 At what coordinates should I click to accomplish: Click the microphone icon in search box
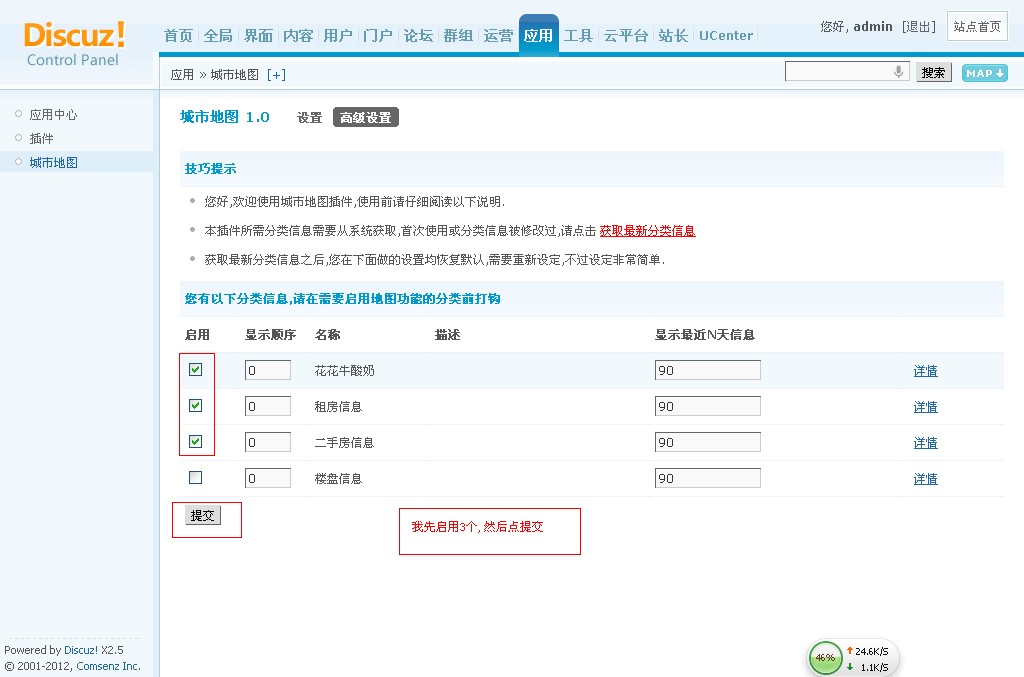(x=898, y=72)
